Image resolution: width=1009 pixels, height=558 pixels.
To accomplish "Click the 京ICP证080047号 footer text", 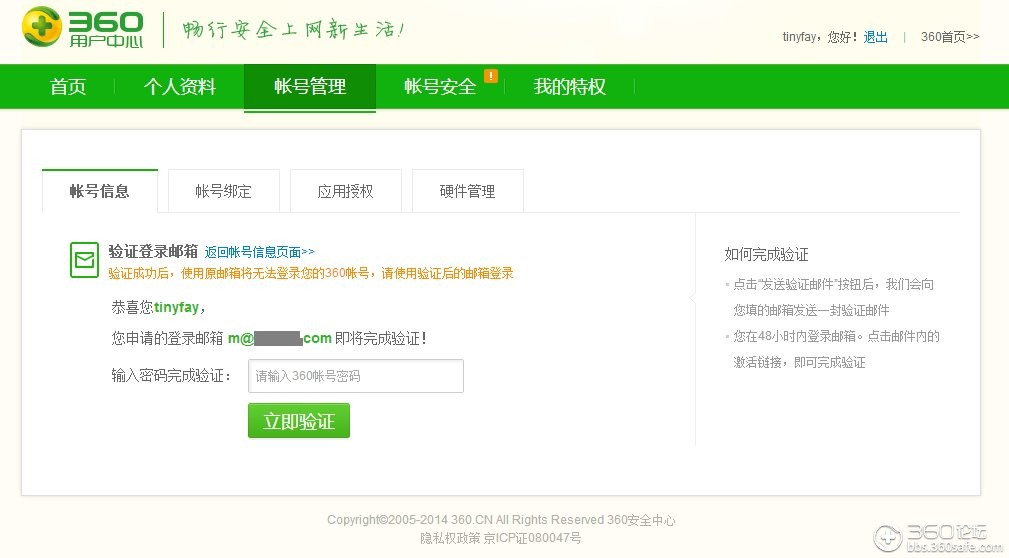I will (x=532, y=537).
